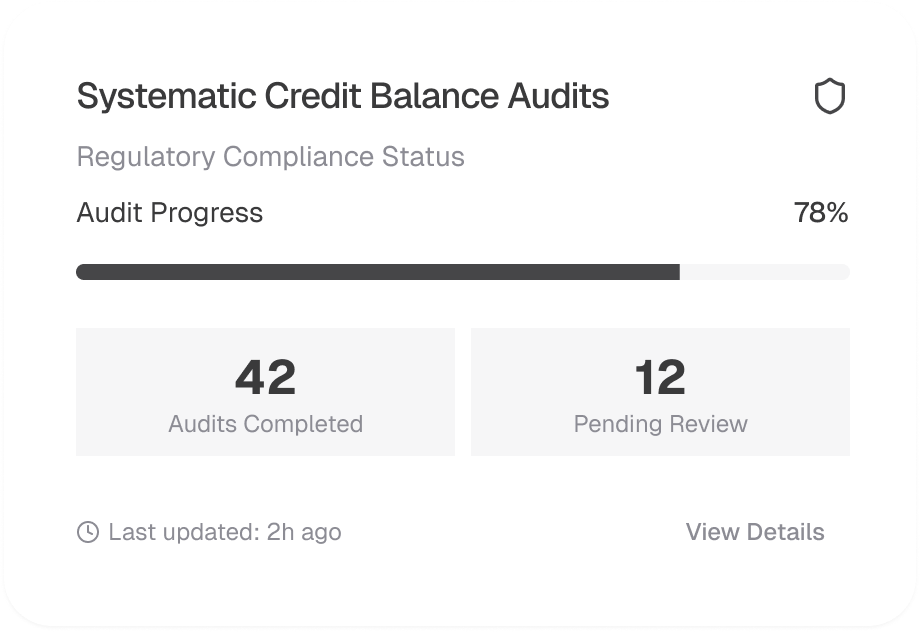920x632 pixels.
Task: Select the 78% progress value
Action: pyautogui.click(x=821, y=213)
